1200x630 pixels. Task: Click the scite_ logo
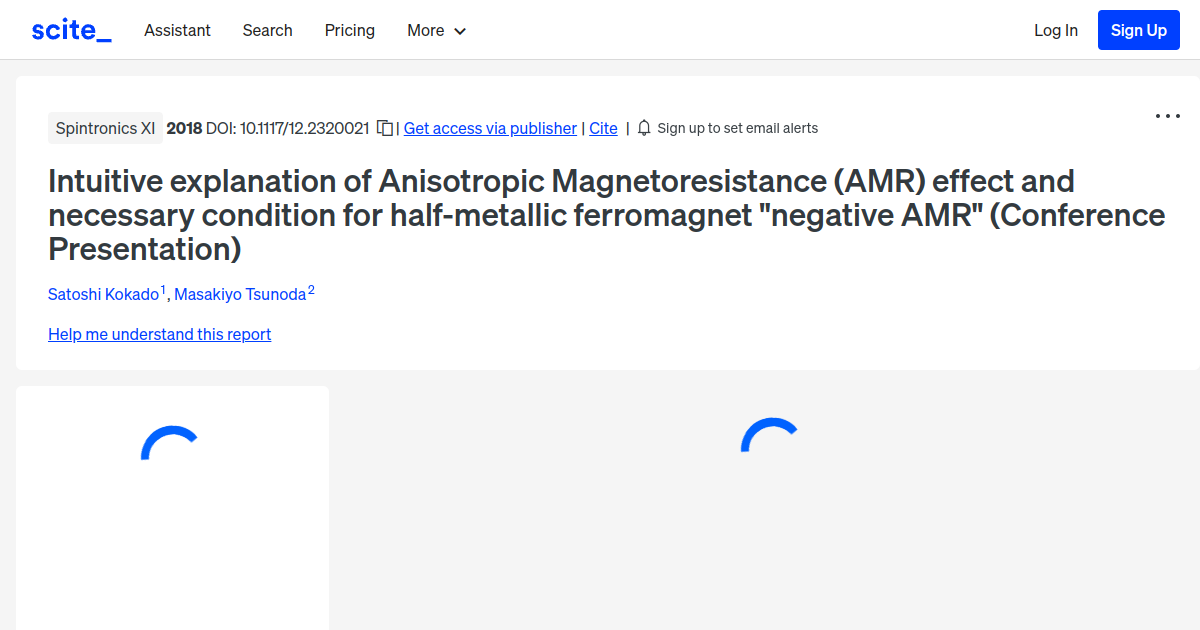click(x=70, y=29)
